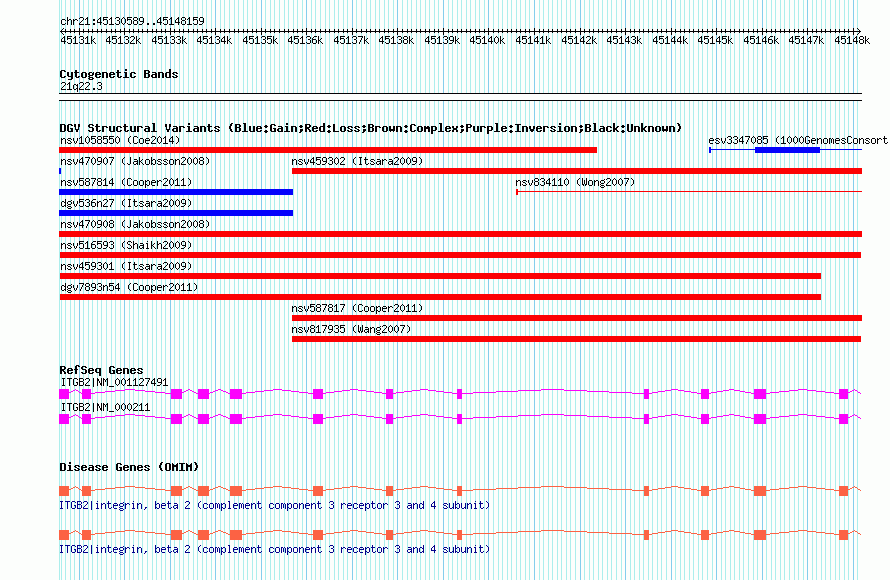
Task: Open the upper OMIM ITGB2 integrin beta 2 link
Action: click(x=275, y=505)
